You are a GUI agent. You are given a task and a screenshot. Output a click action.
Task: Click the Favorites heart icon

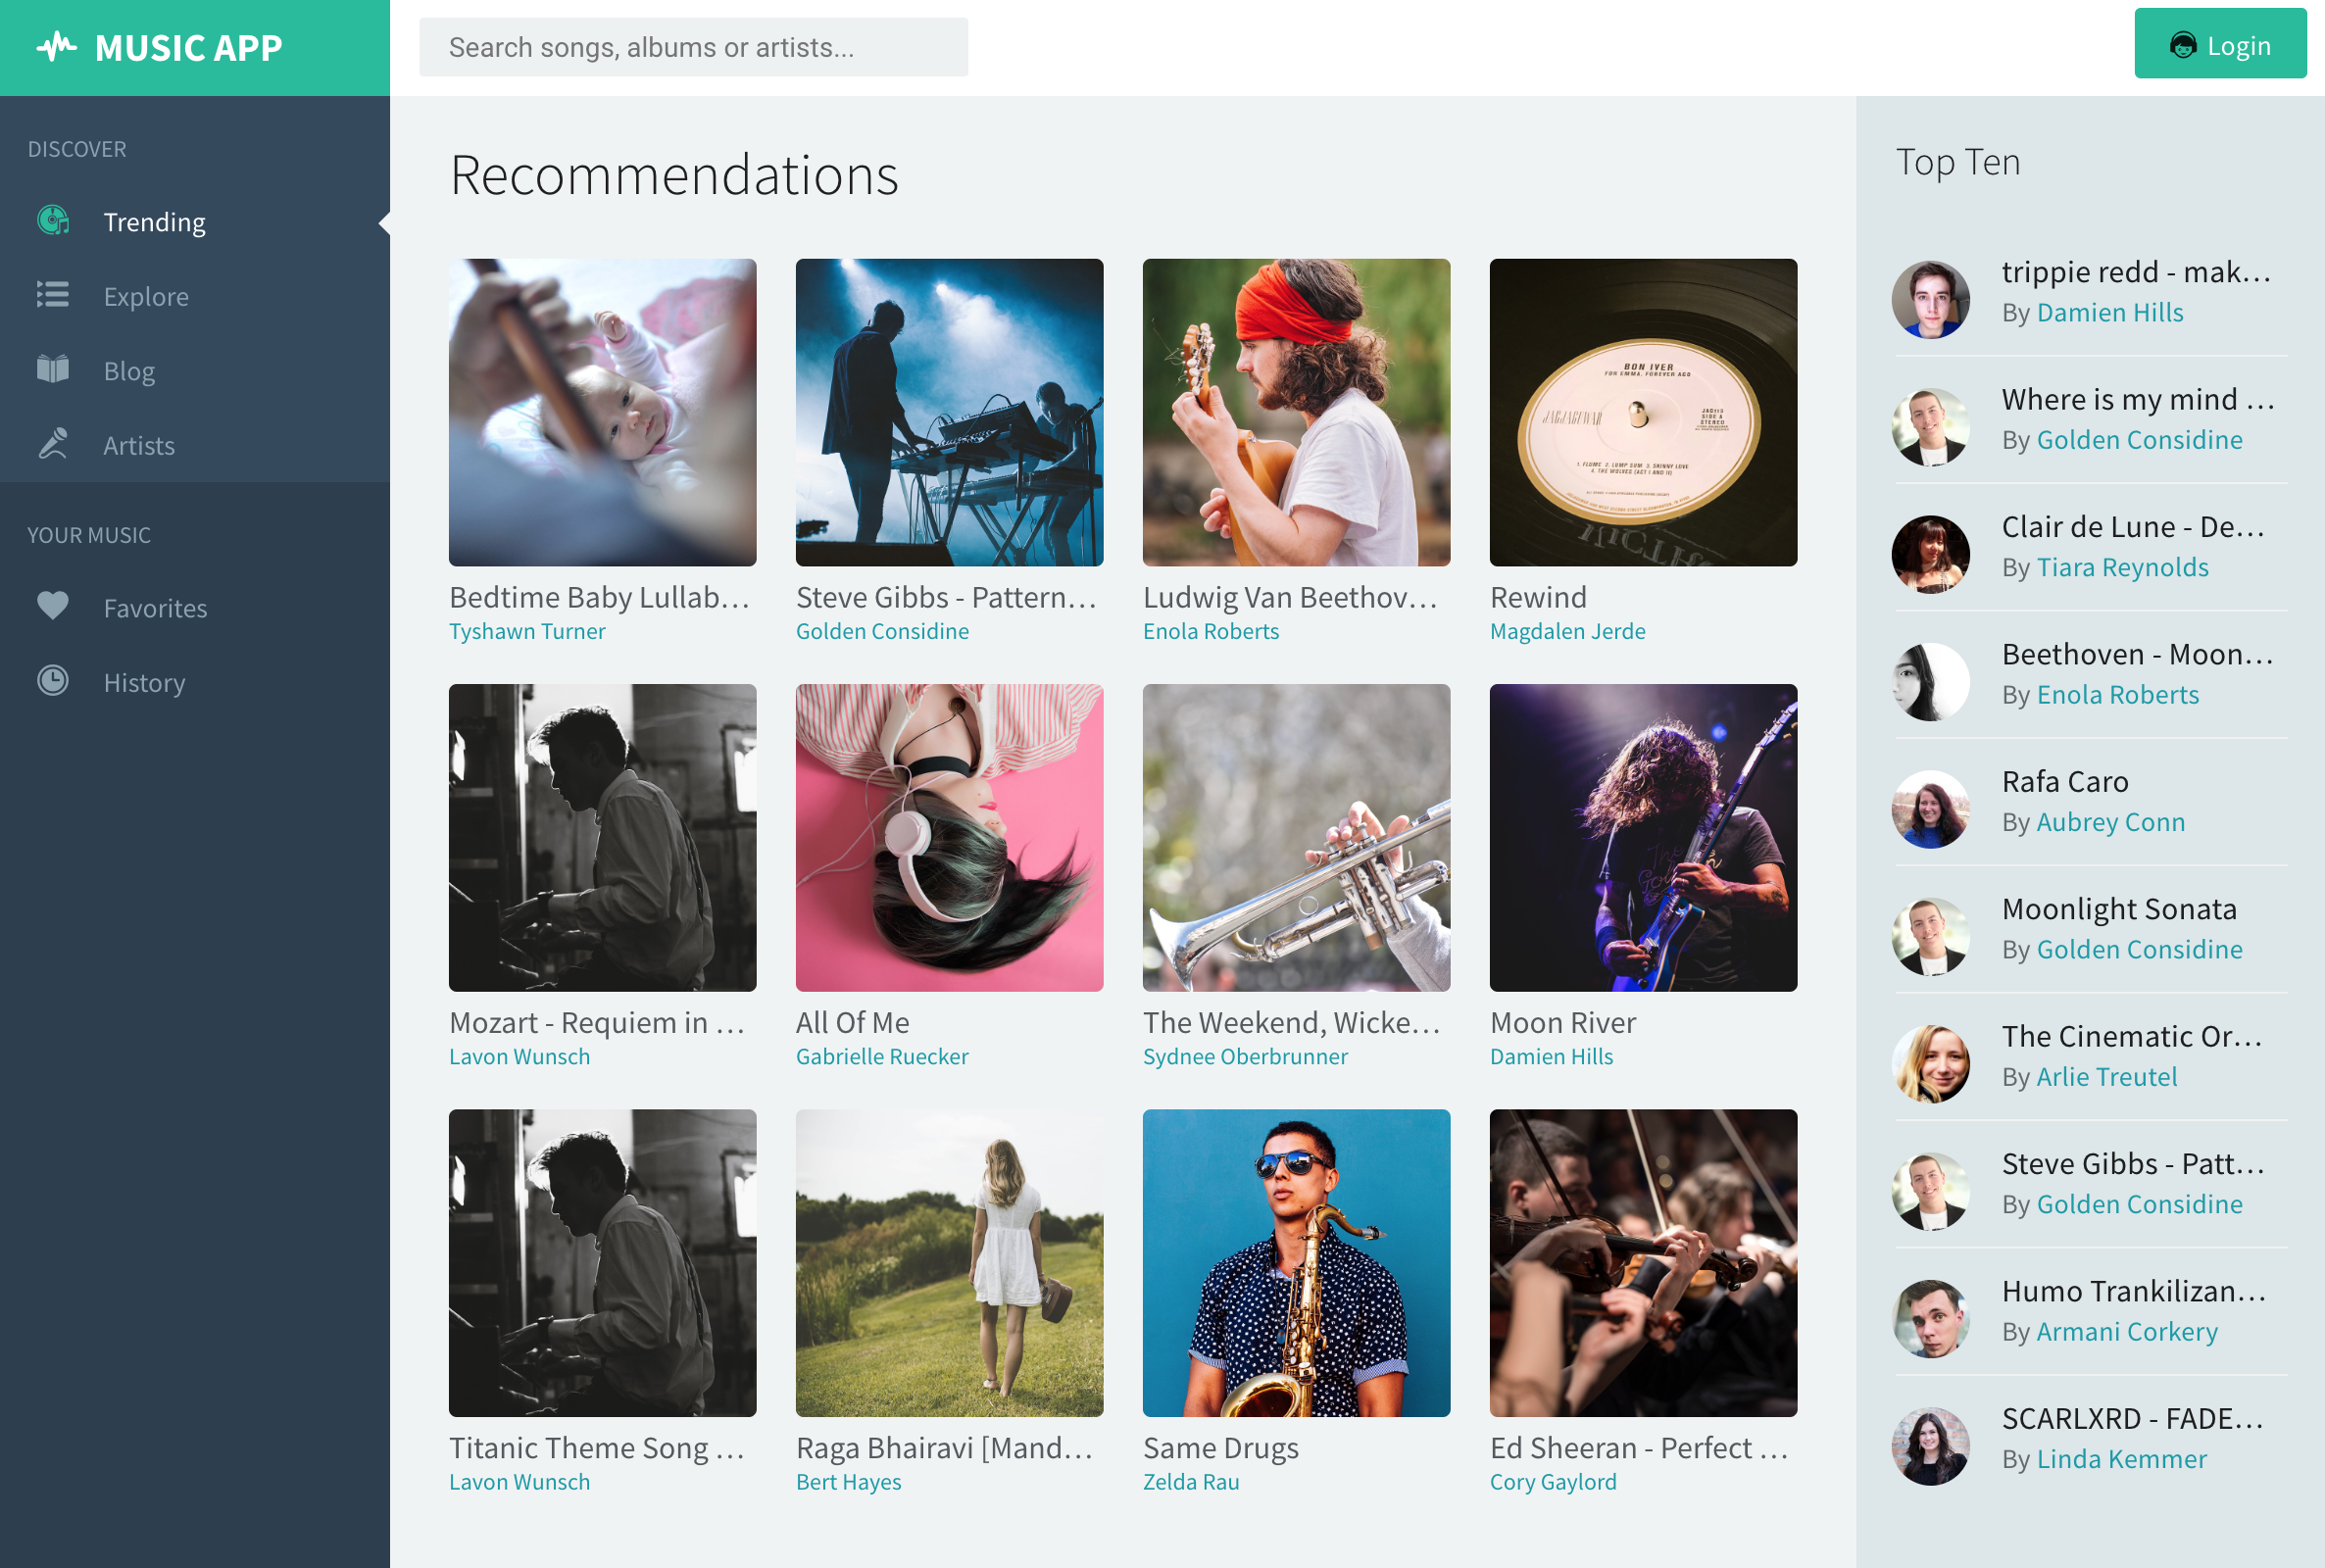click(53, 606)
